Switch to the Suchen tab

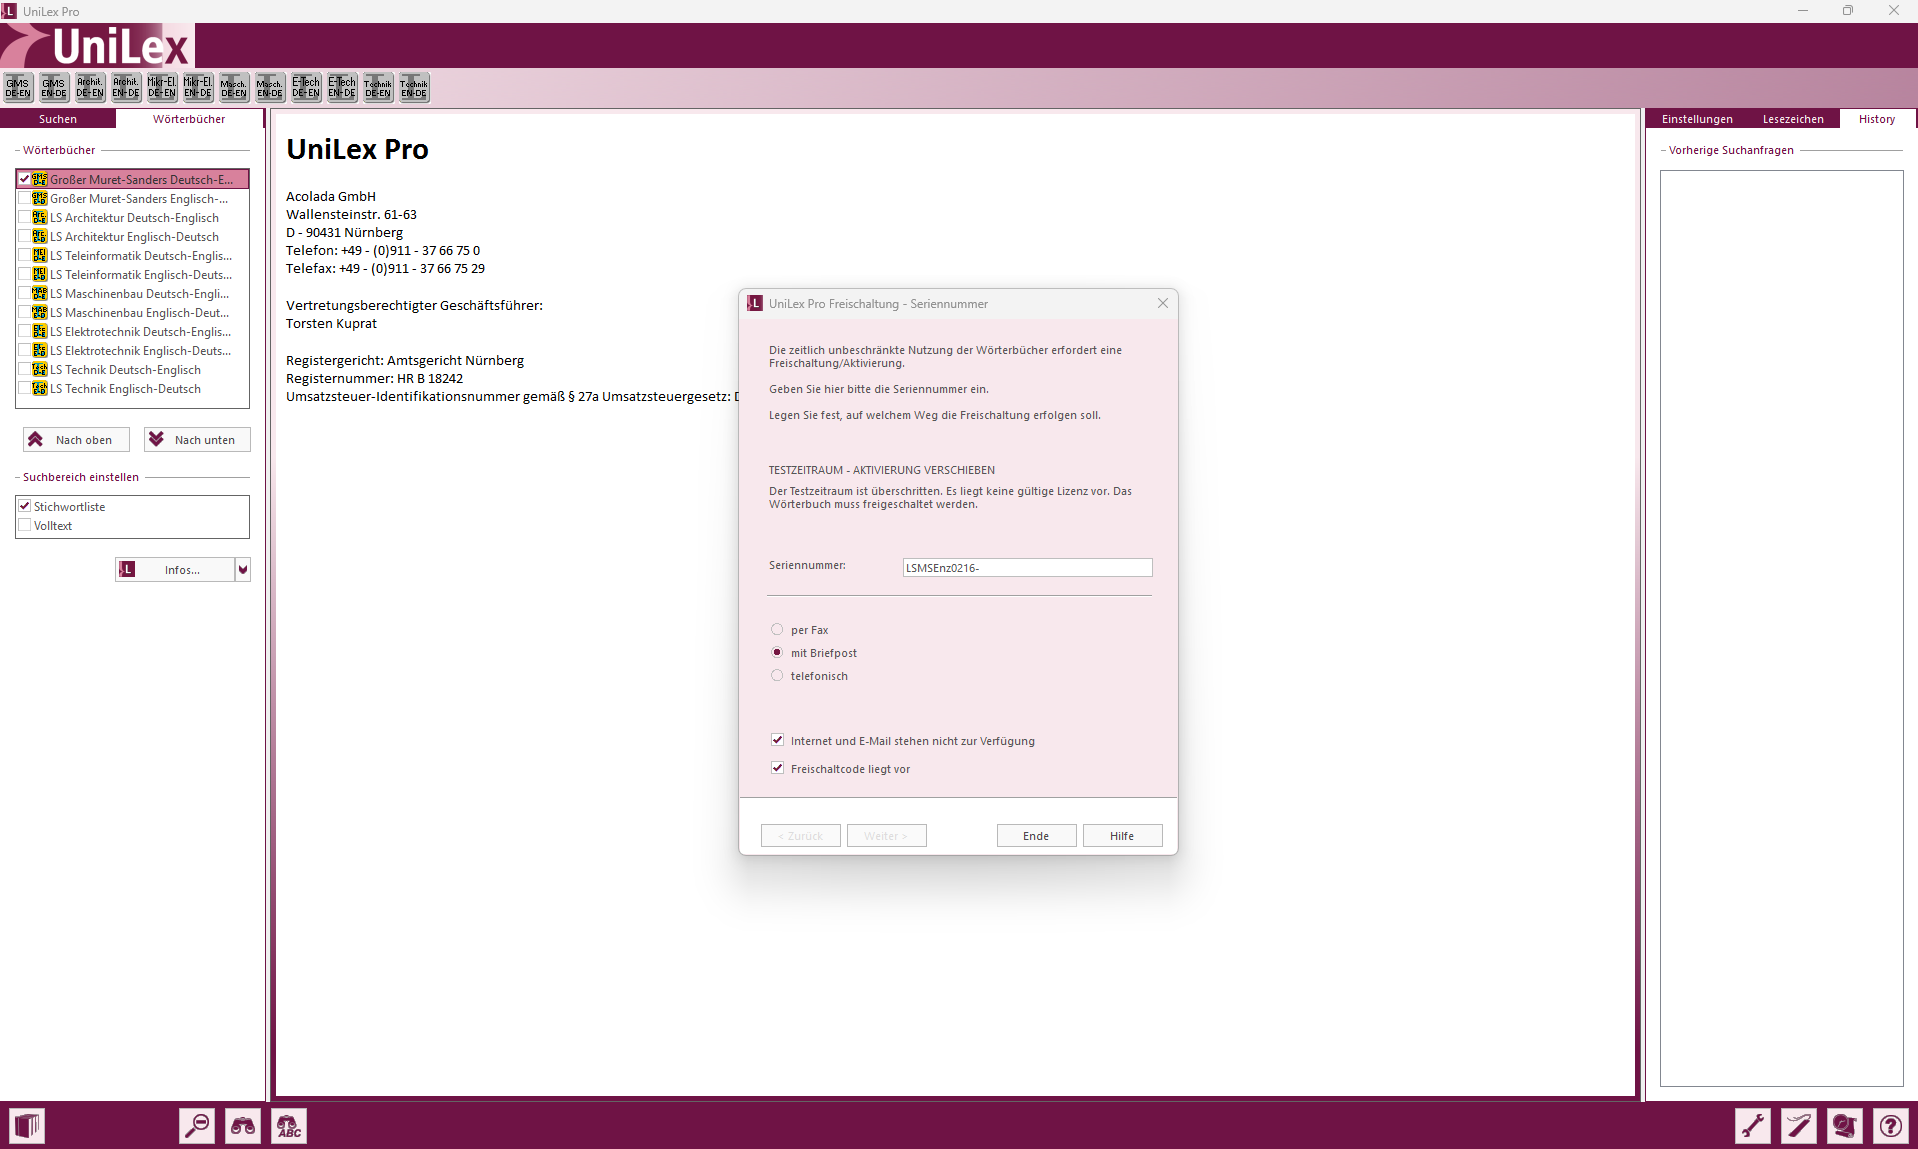tap(58, 119)
